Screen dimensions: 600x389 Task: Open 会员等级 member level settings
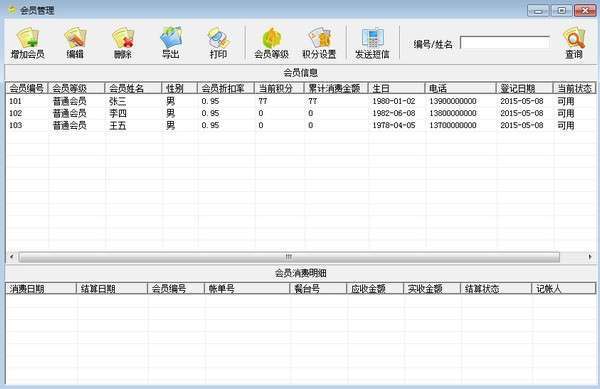point(271,43)
